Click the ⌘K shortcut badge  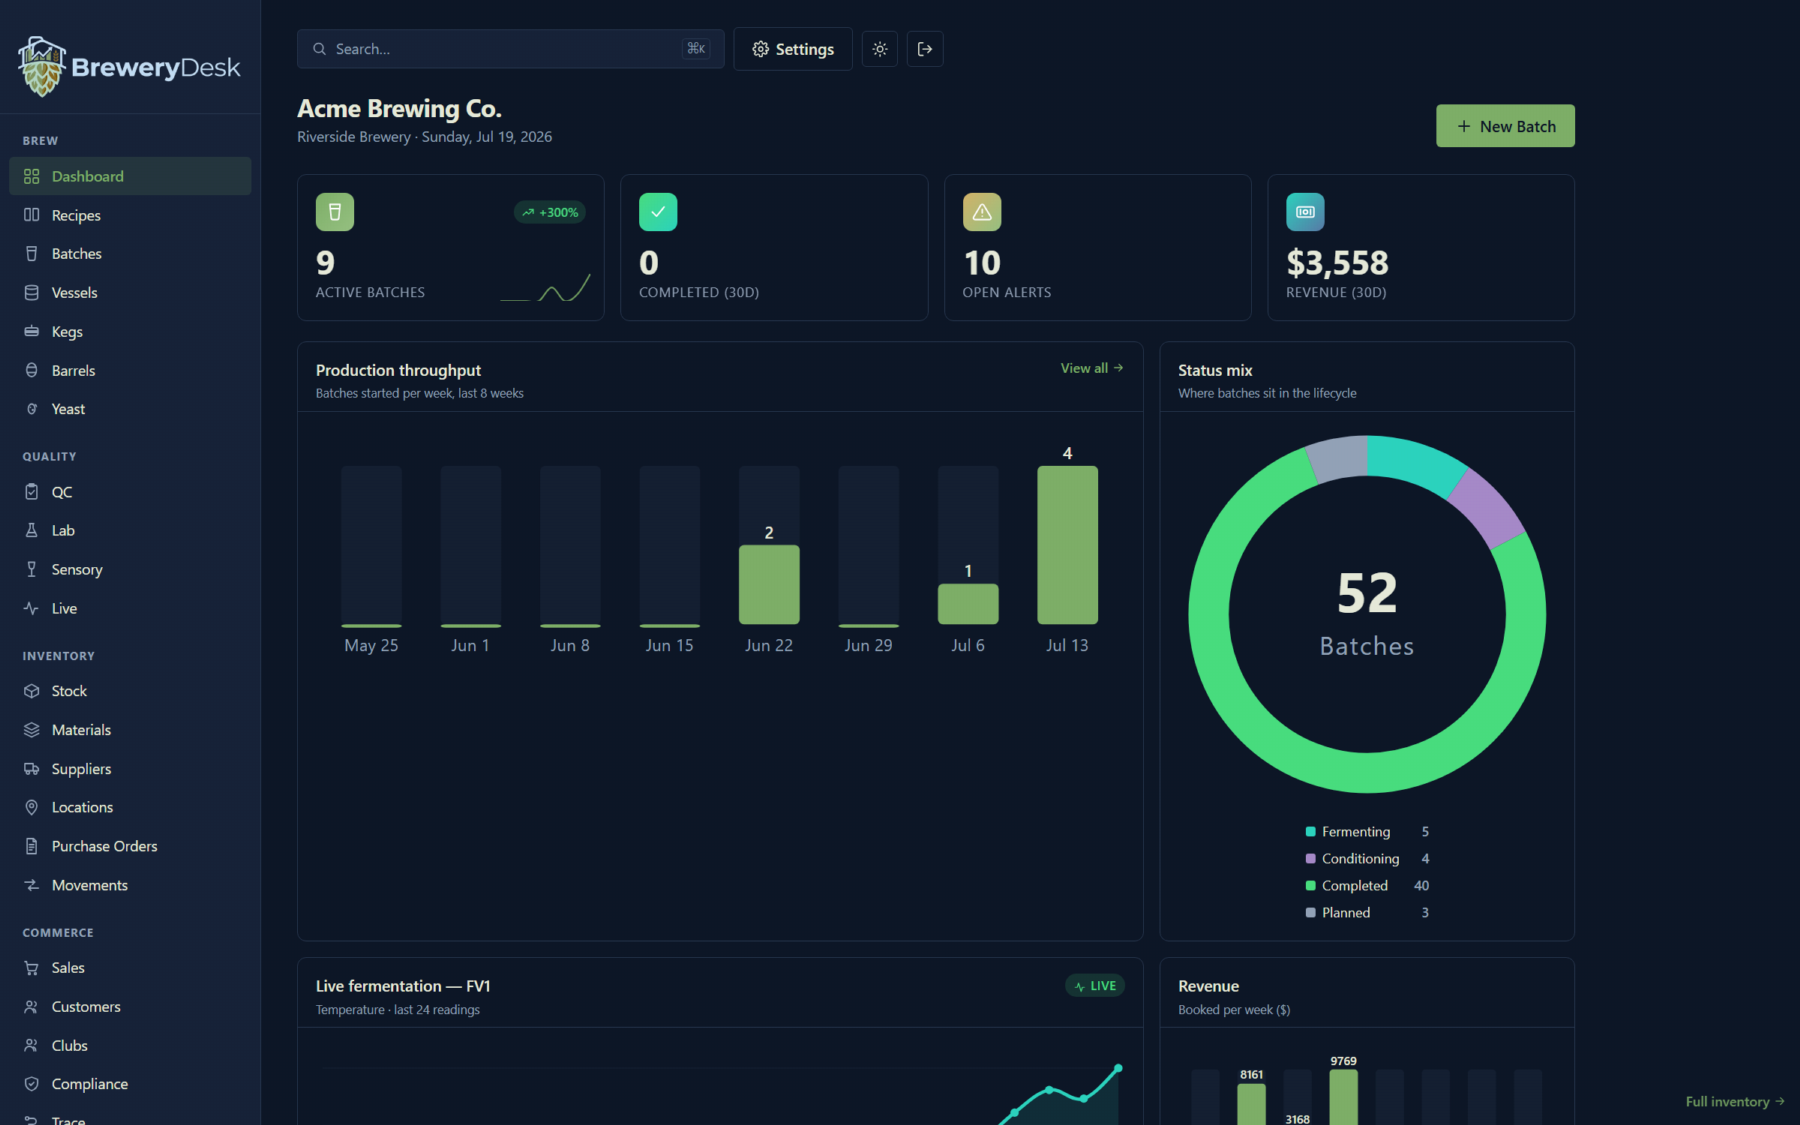[696, 49]
